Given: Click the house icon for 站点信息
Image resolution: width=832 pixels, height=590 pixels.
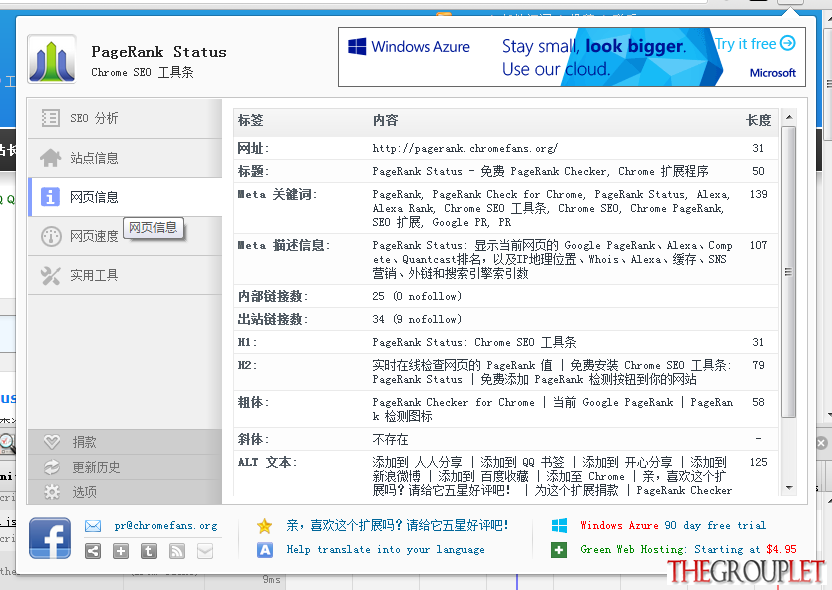Looking at the screenshot, I should 50,158.
